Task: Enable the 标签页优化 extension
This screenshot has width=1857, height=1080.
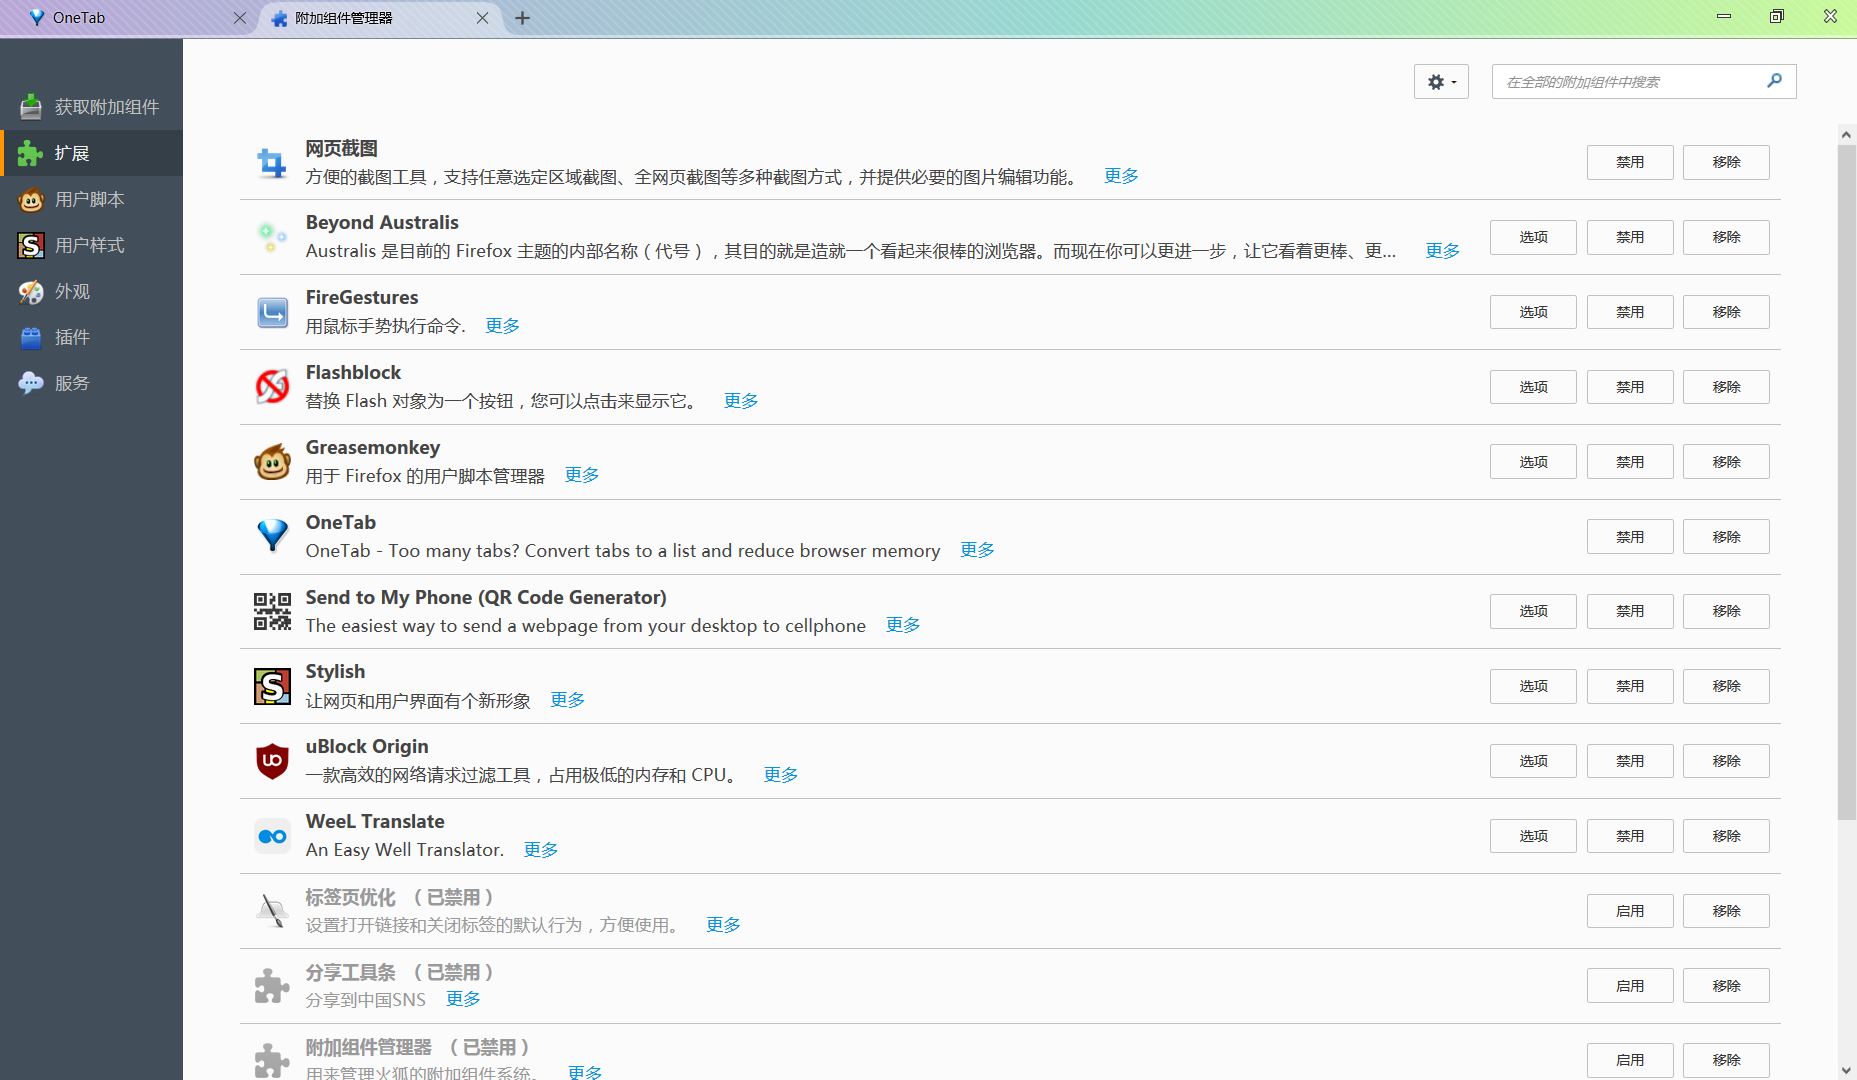Action: pyautogui.click(x=1629, y=911)
